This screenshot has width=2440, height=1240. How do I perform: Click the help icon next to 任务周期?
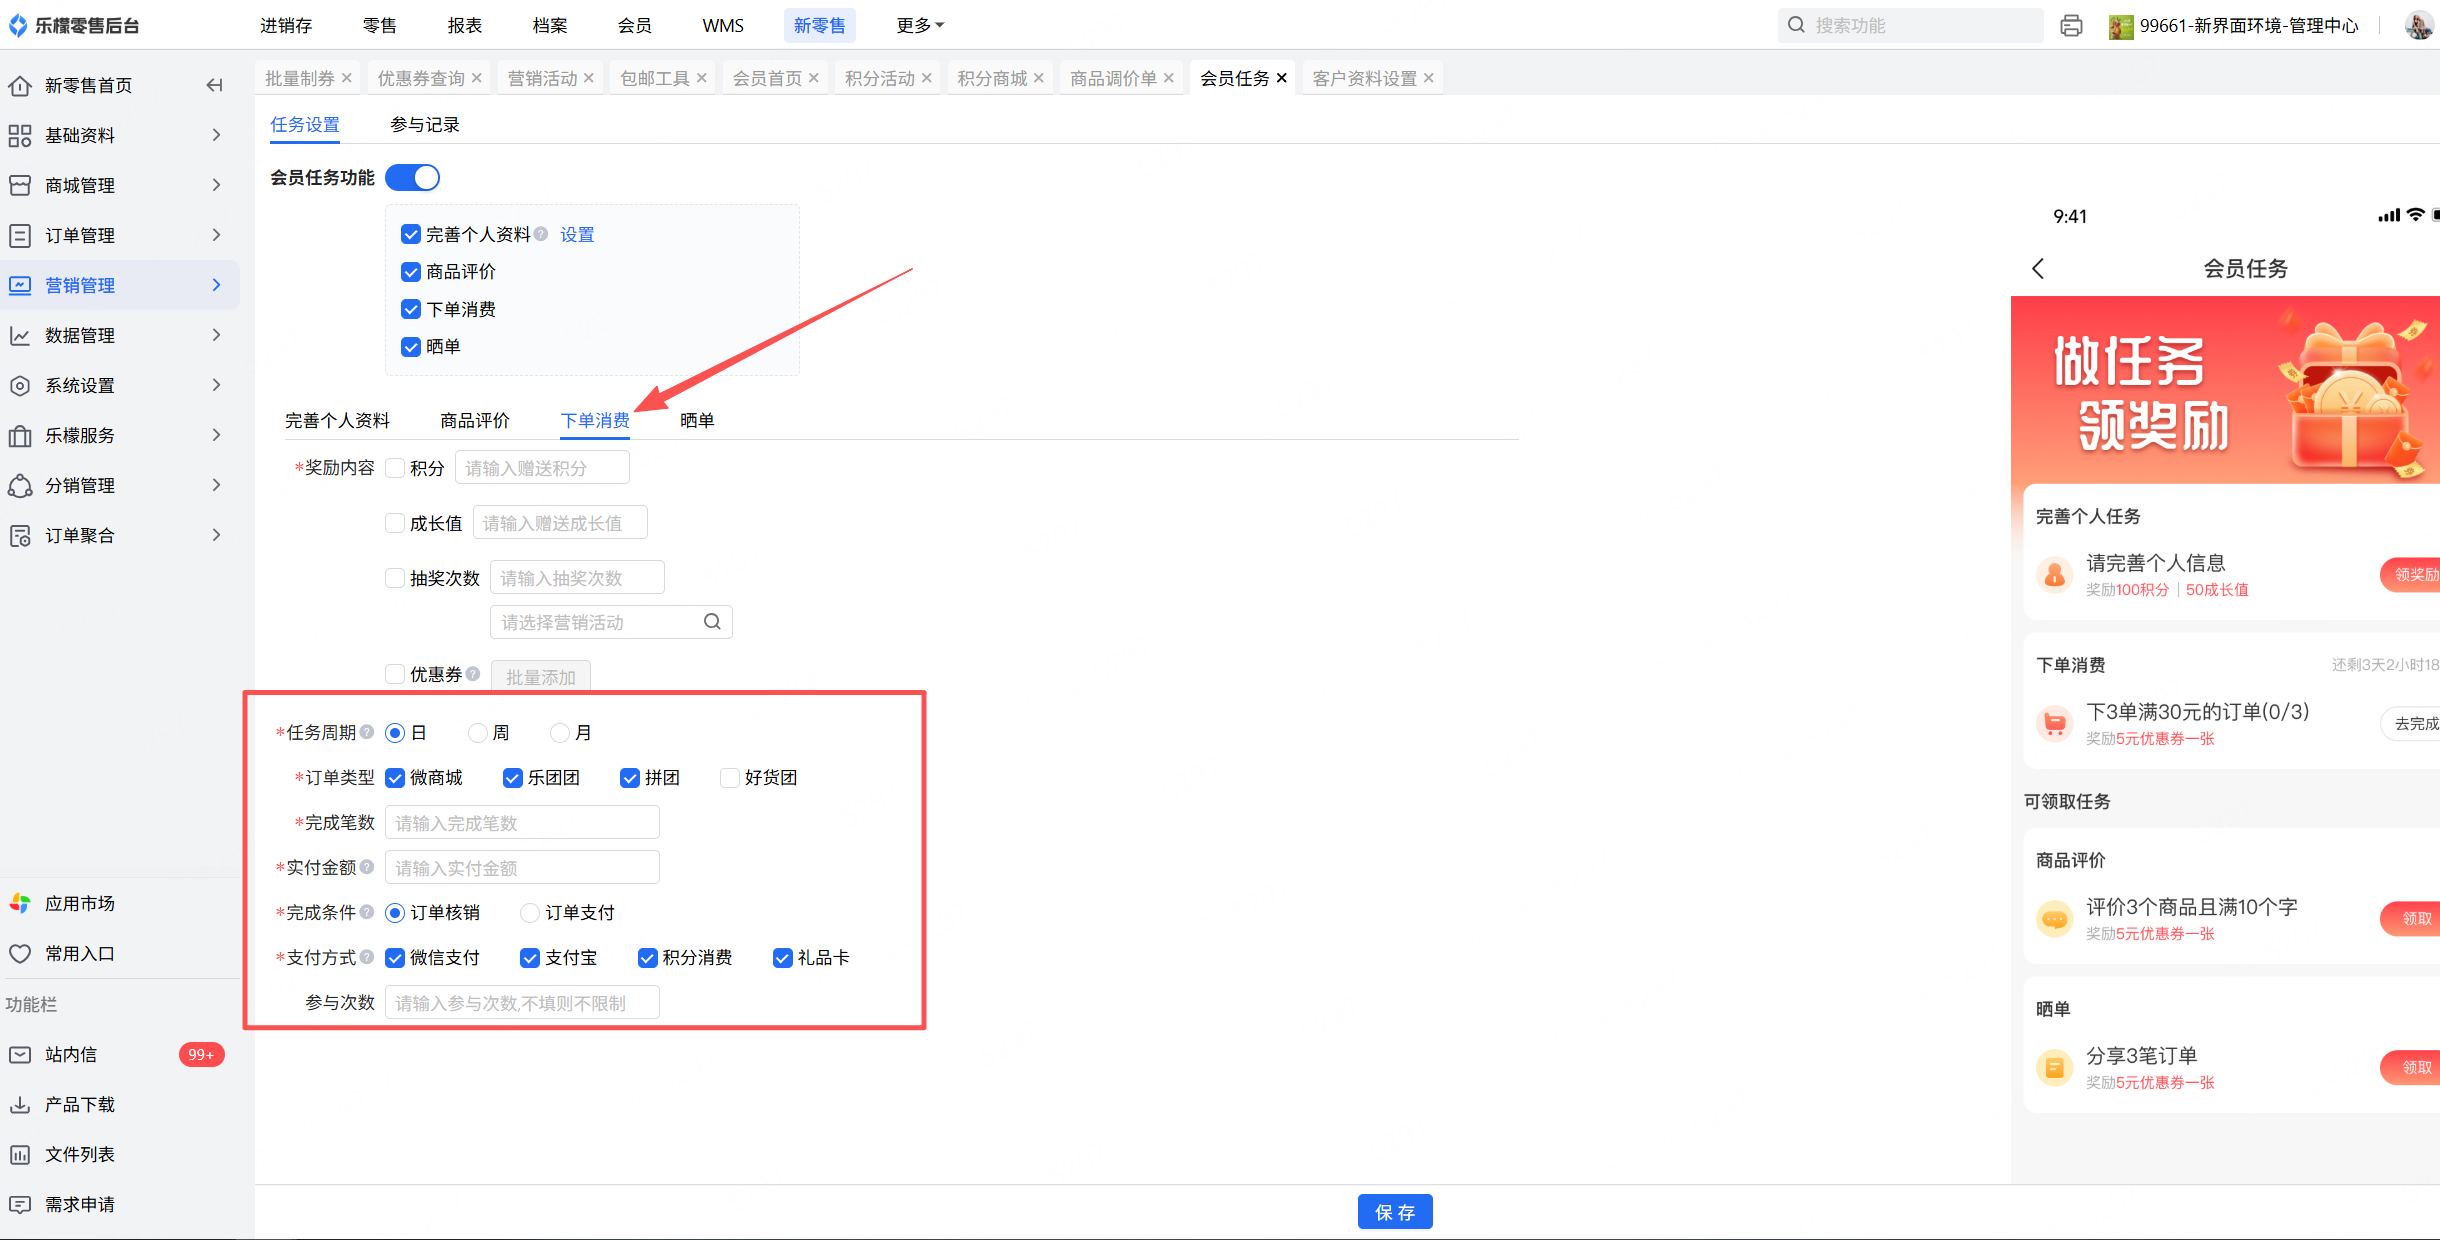(367, 732)
